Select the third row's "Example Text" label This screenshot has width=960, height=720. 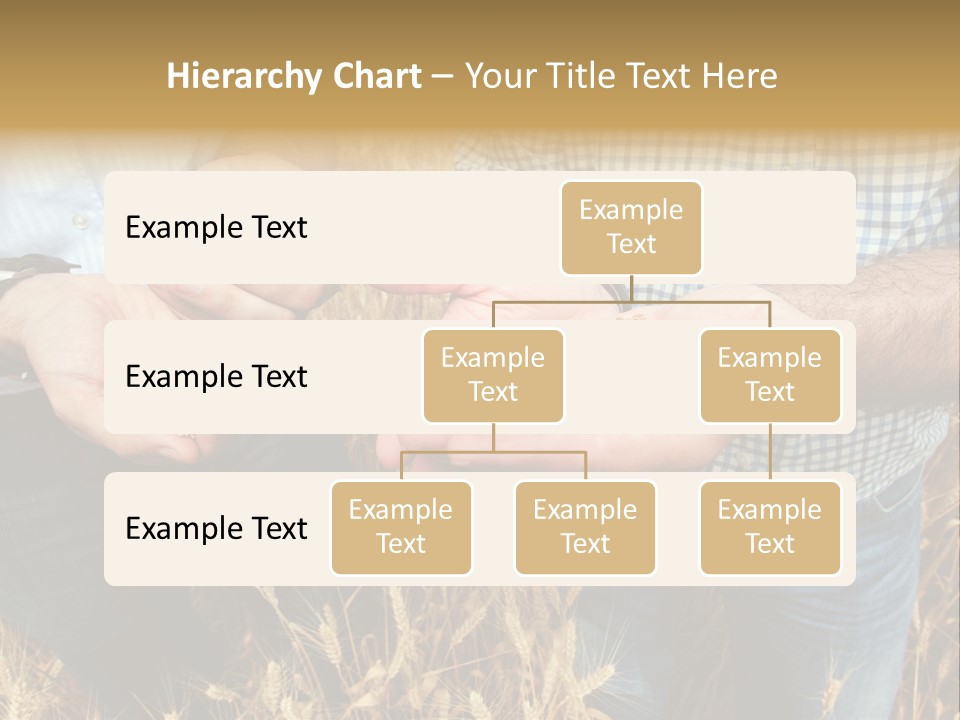pos(216,528)
